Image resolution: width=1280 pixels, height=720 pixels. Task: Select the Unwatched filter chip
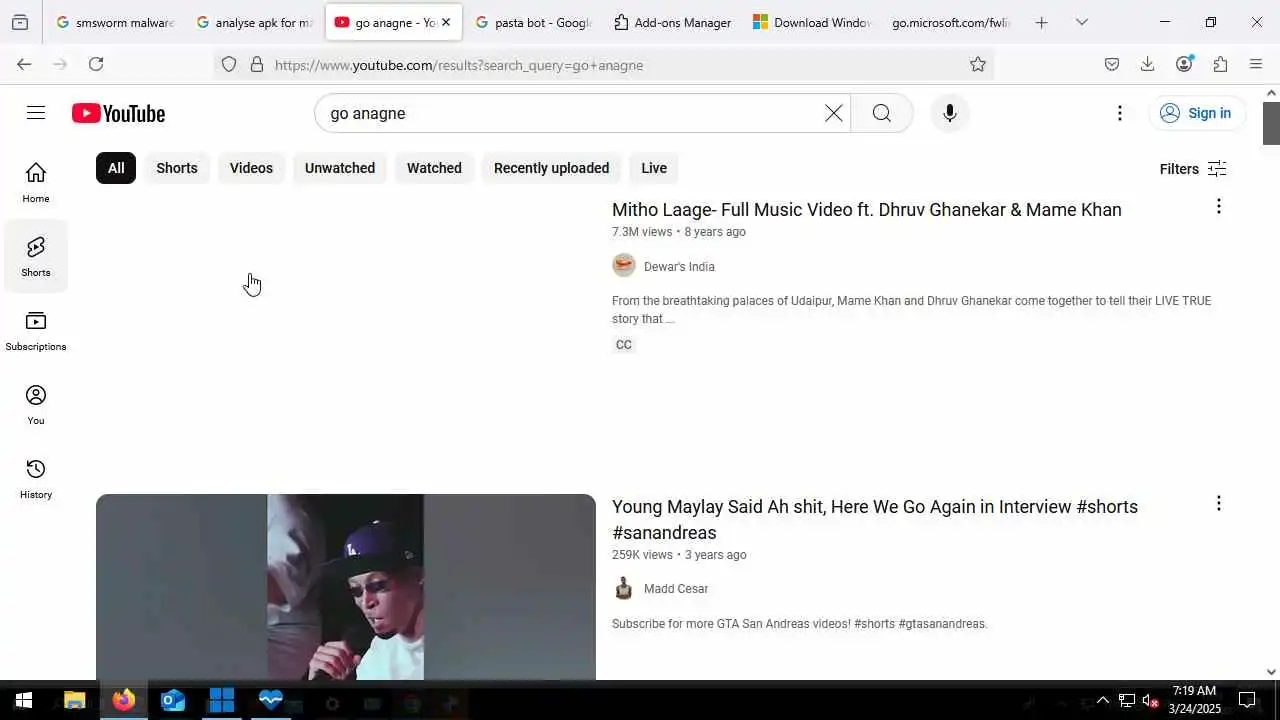coord(340,168)
